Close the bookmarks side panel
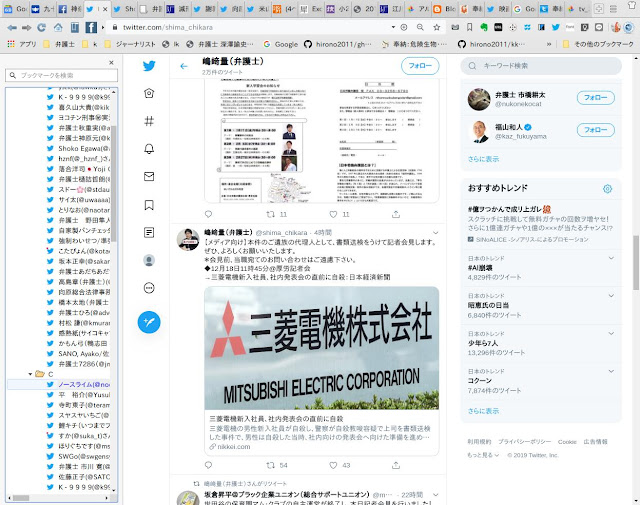 111,62
